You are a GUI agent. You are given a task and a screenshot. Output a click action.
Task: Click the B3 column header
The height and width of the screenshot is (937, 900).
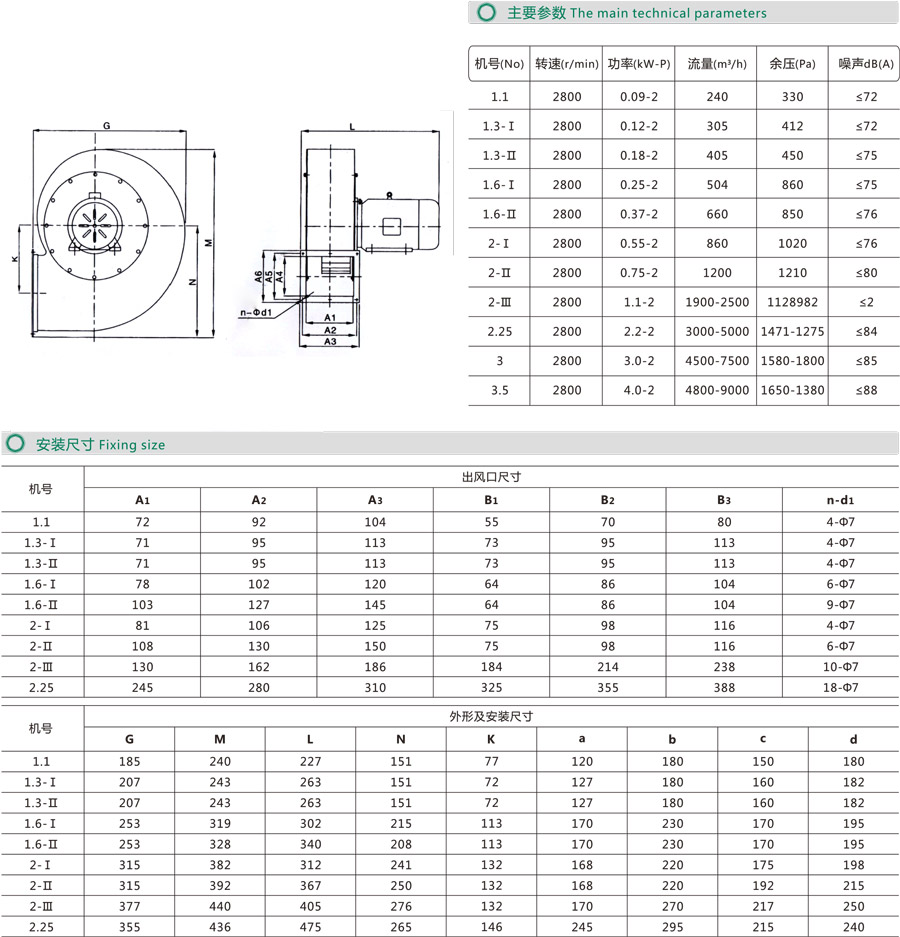click(724, 500)
